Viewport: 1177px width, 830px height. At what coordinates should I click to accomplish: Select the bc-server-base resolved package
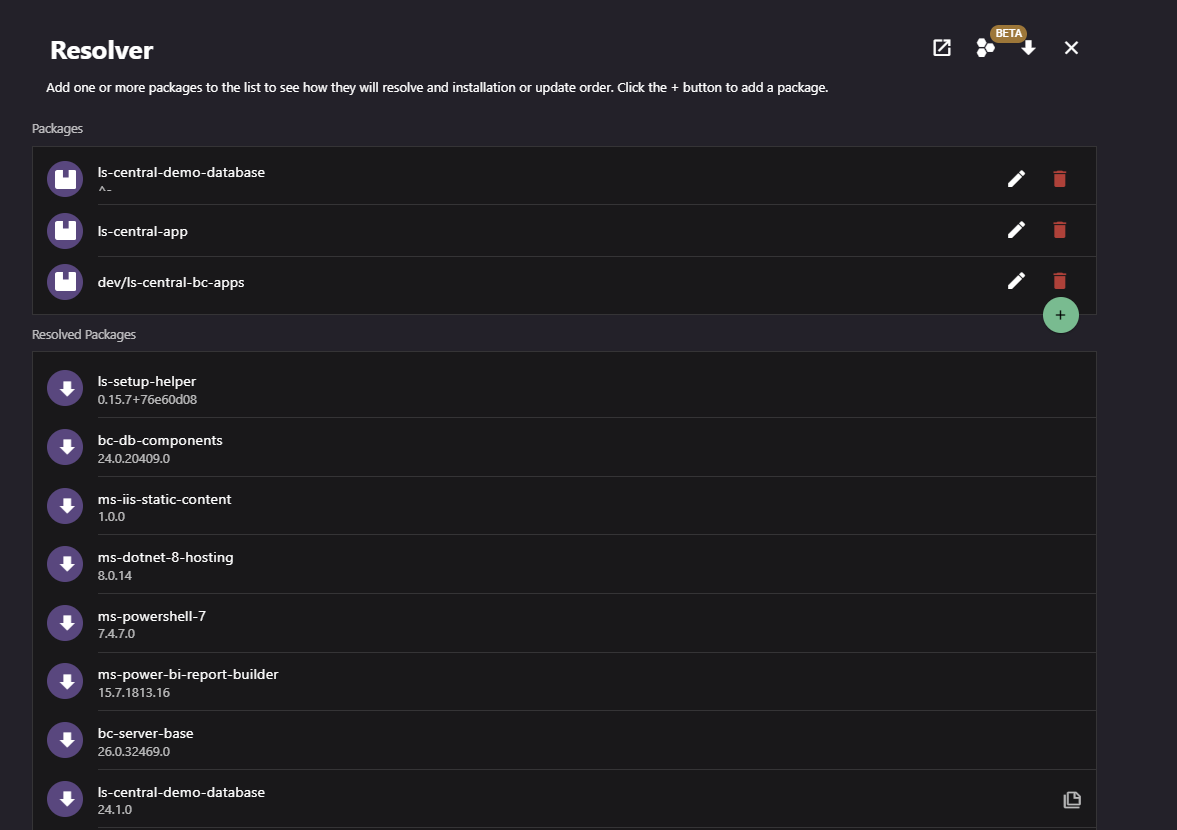564,740
